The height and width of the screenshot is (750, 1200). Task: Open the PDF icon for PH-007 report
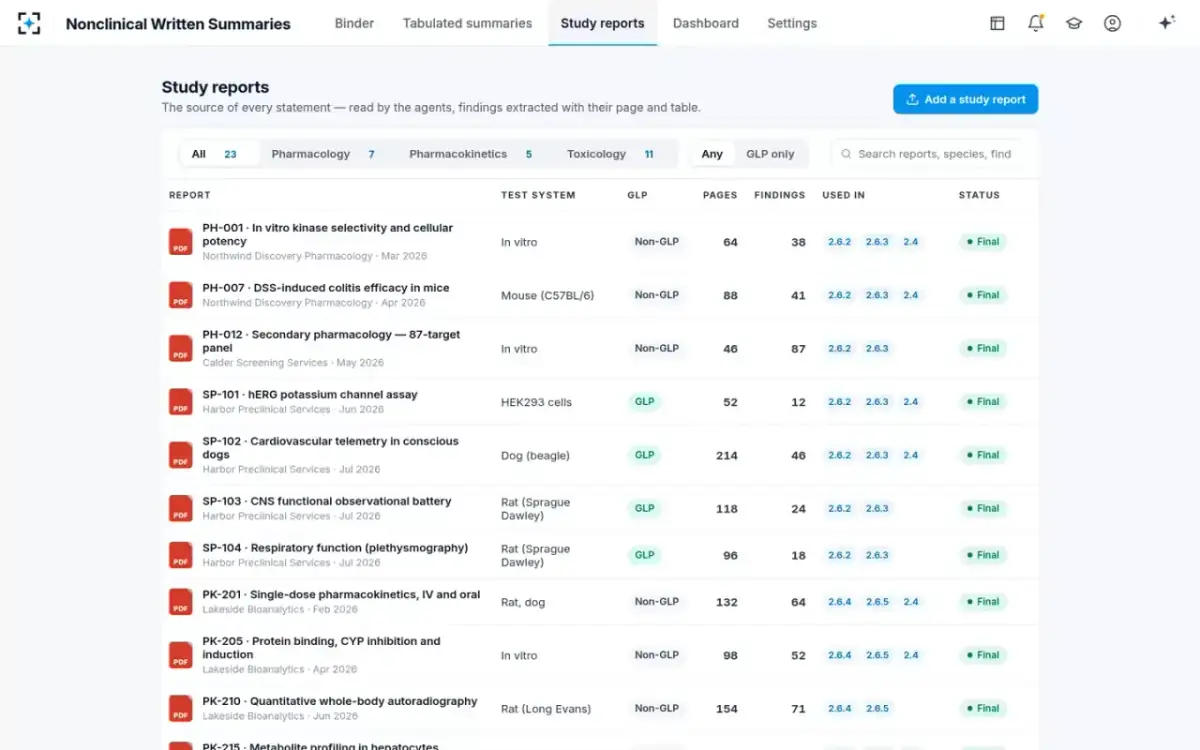coord(180,295)
